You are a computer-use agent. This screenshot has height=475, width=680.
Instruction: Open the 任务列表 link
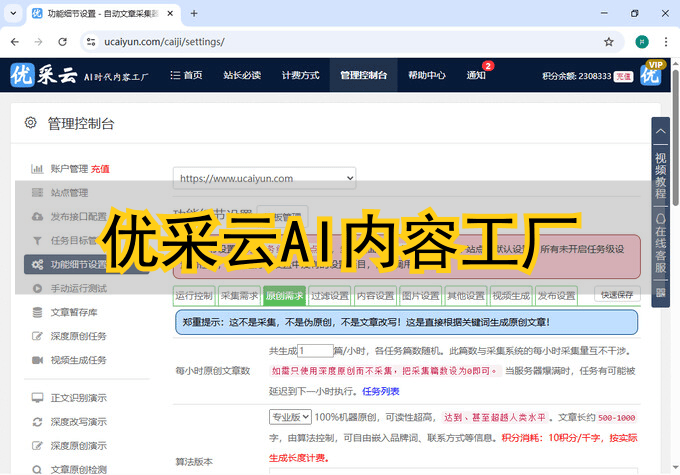click(x=380, y=391)
